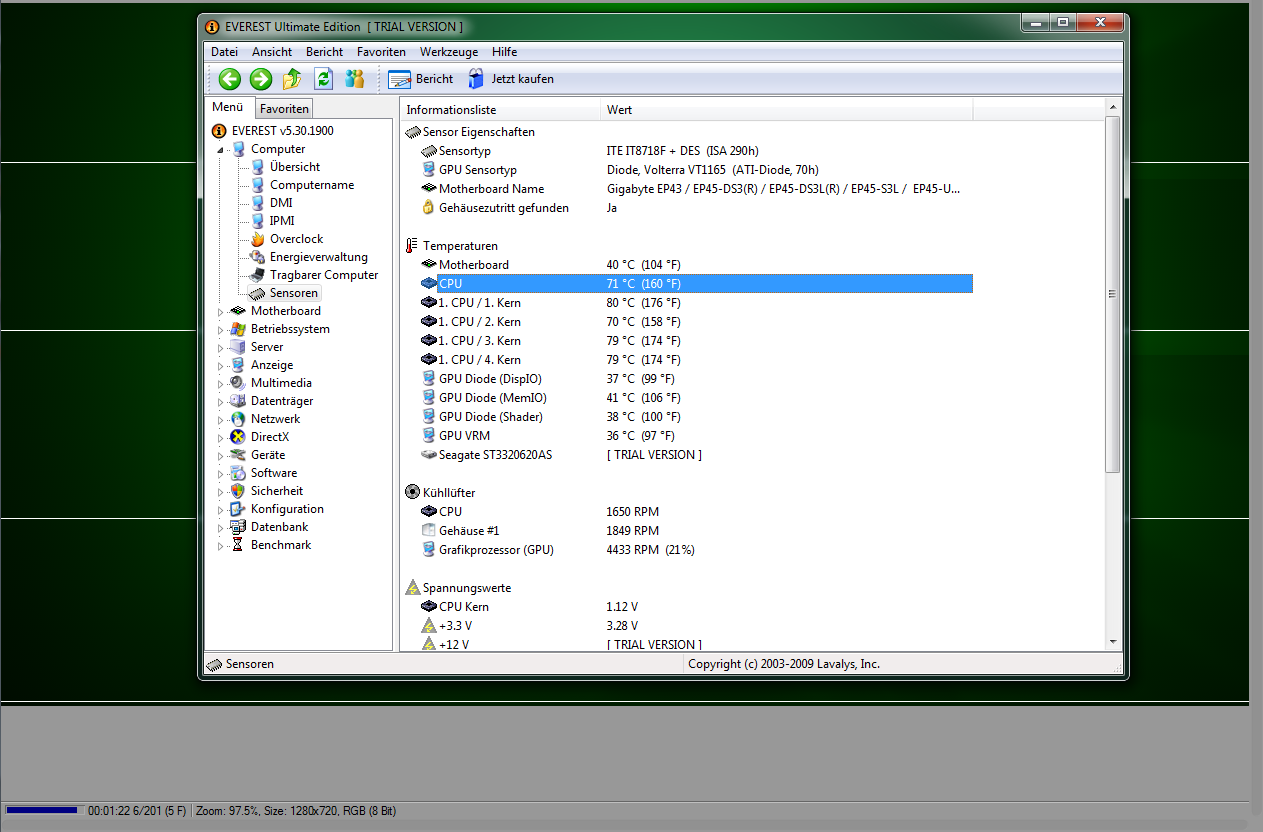The height and width of the screenshot is (832, 1263).
Task: Switch to the Menü tab
Action: pos(227,107)
